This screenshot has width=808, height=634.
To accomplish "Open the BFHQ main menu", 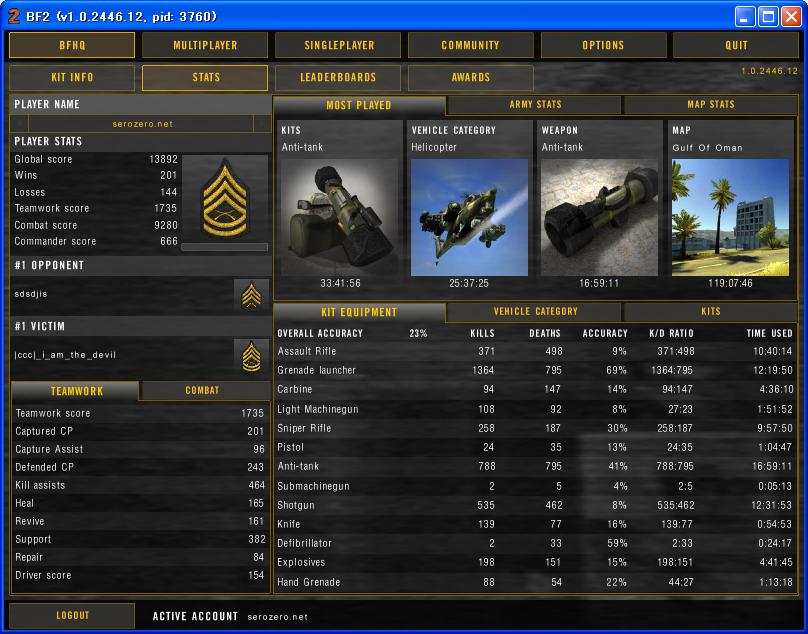I will click(x=72, y=45).
